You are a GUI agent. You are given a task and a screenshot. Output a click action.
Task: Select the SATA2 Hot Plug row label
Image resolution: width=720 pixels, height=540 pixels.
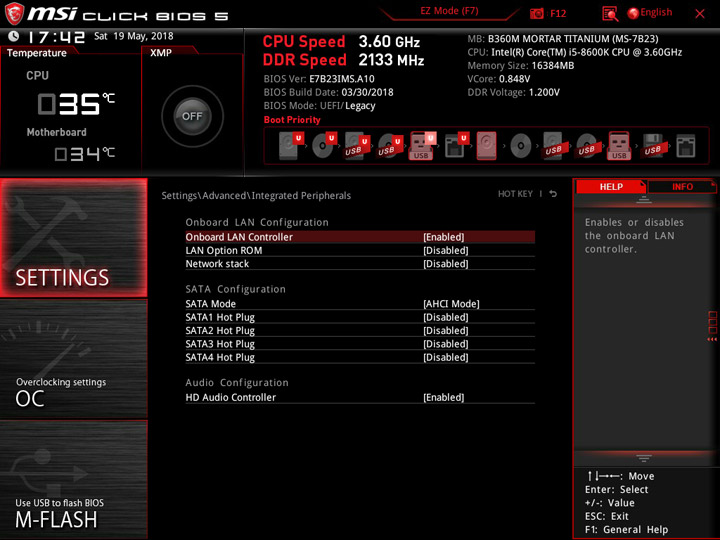coord(220,330)
